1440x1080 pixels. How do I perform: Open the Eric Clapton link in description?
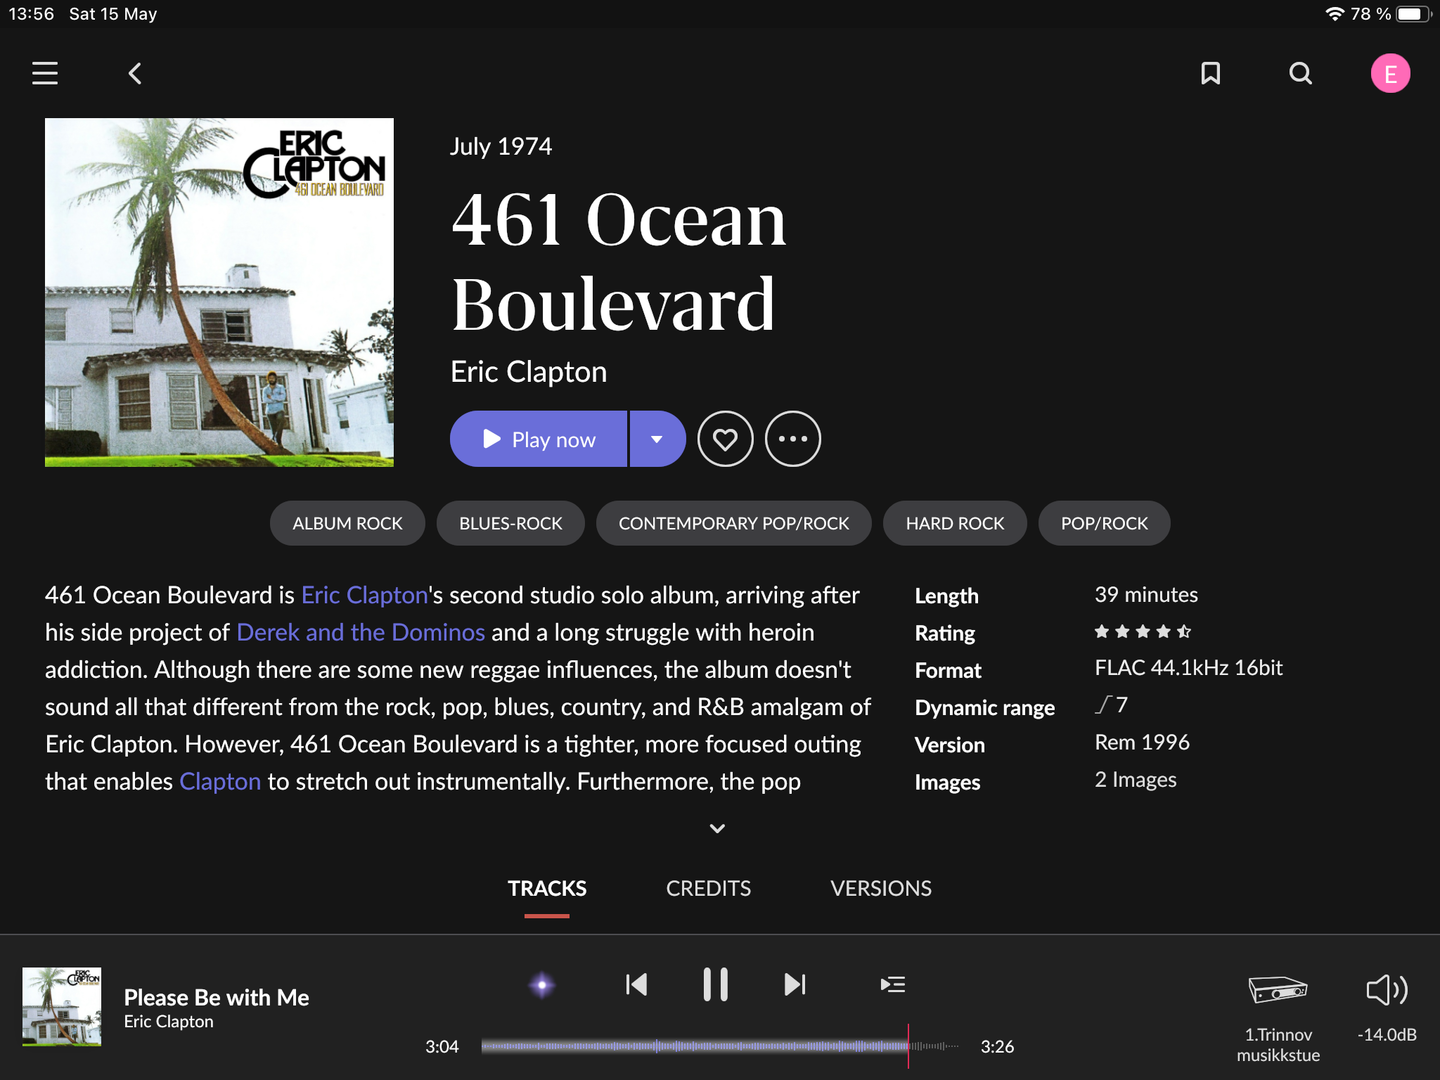pos(365,595)
